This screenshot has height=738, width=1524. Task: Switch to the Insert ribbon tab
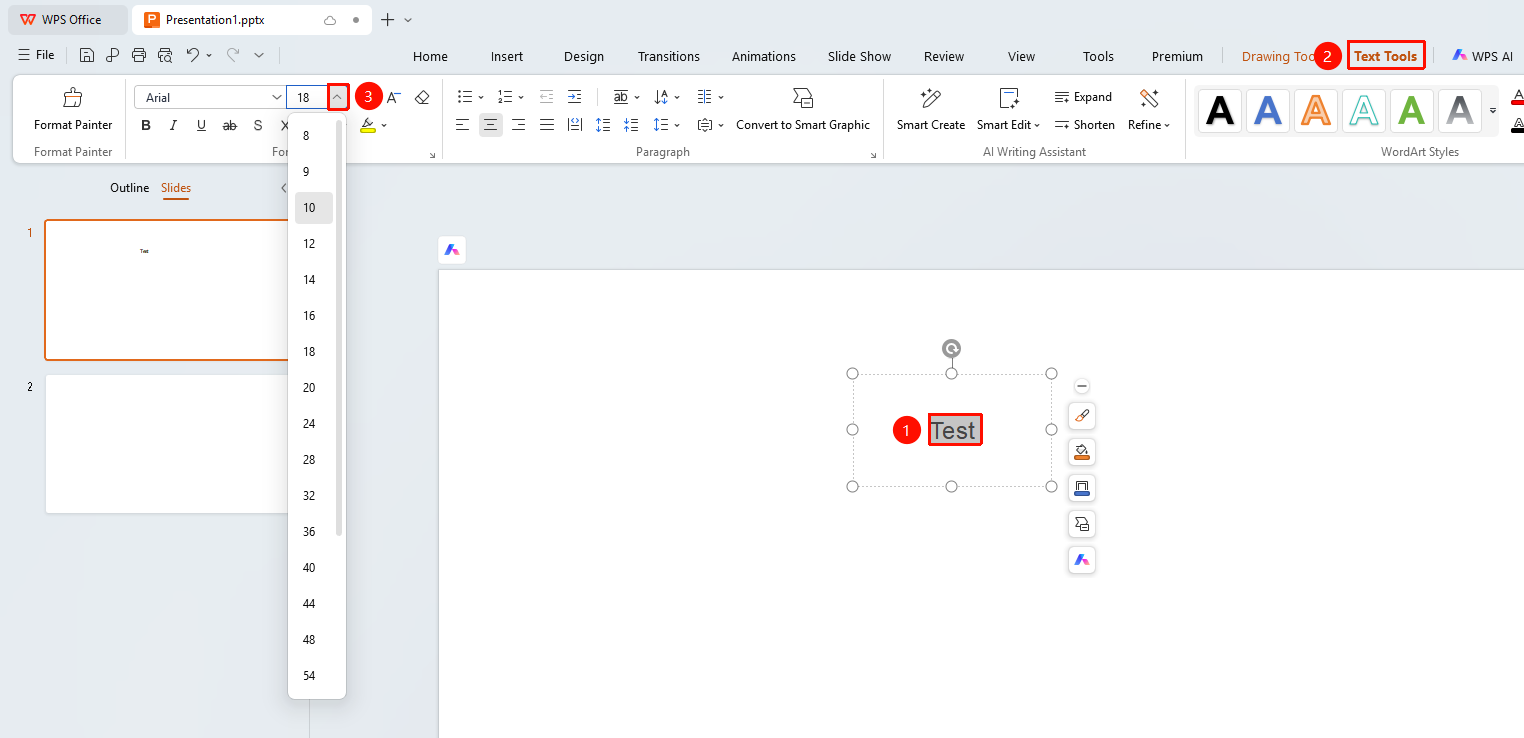[x=507, y=56]
